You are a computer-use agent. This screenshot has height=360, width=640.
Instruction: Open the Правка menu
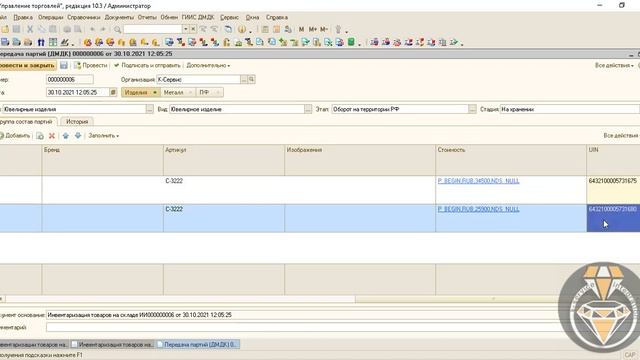click(23, 18)
